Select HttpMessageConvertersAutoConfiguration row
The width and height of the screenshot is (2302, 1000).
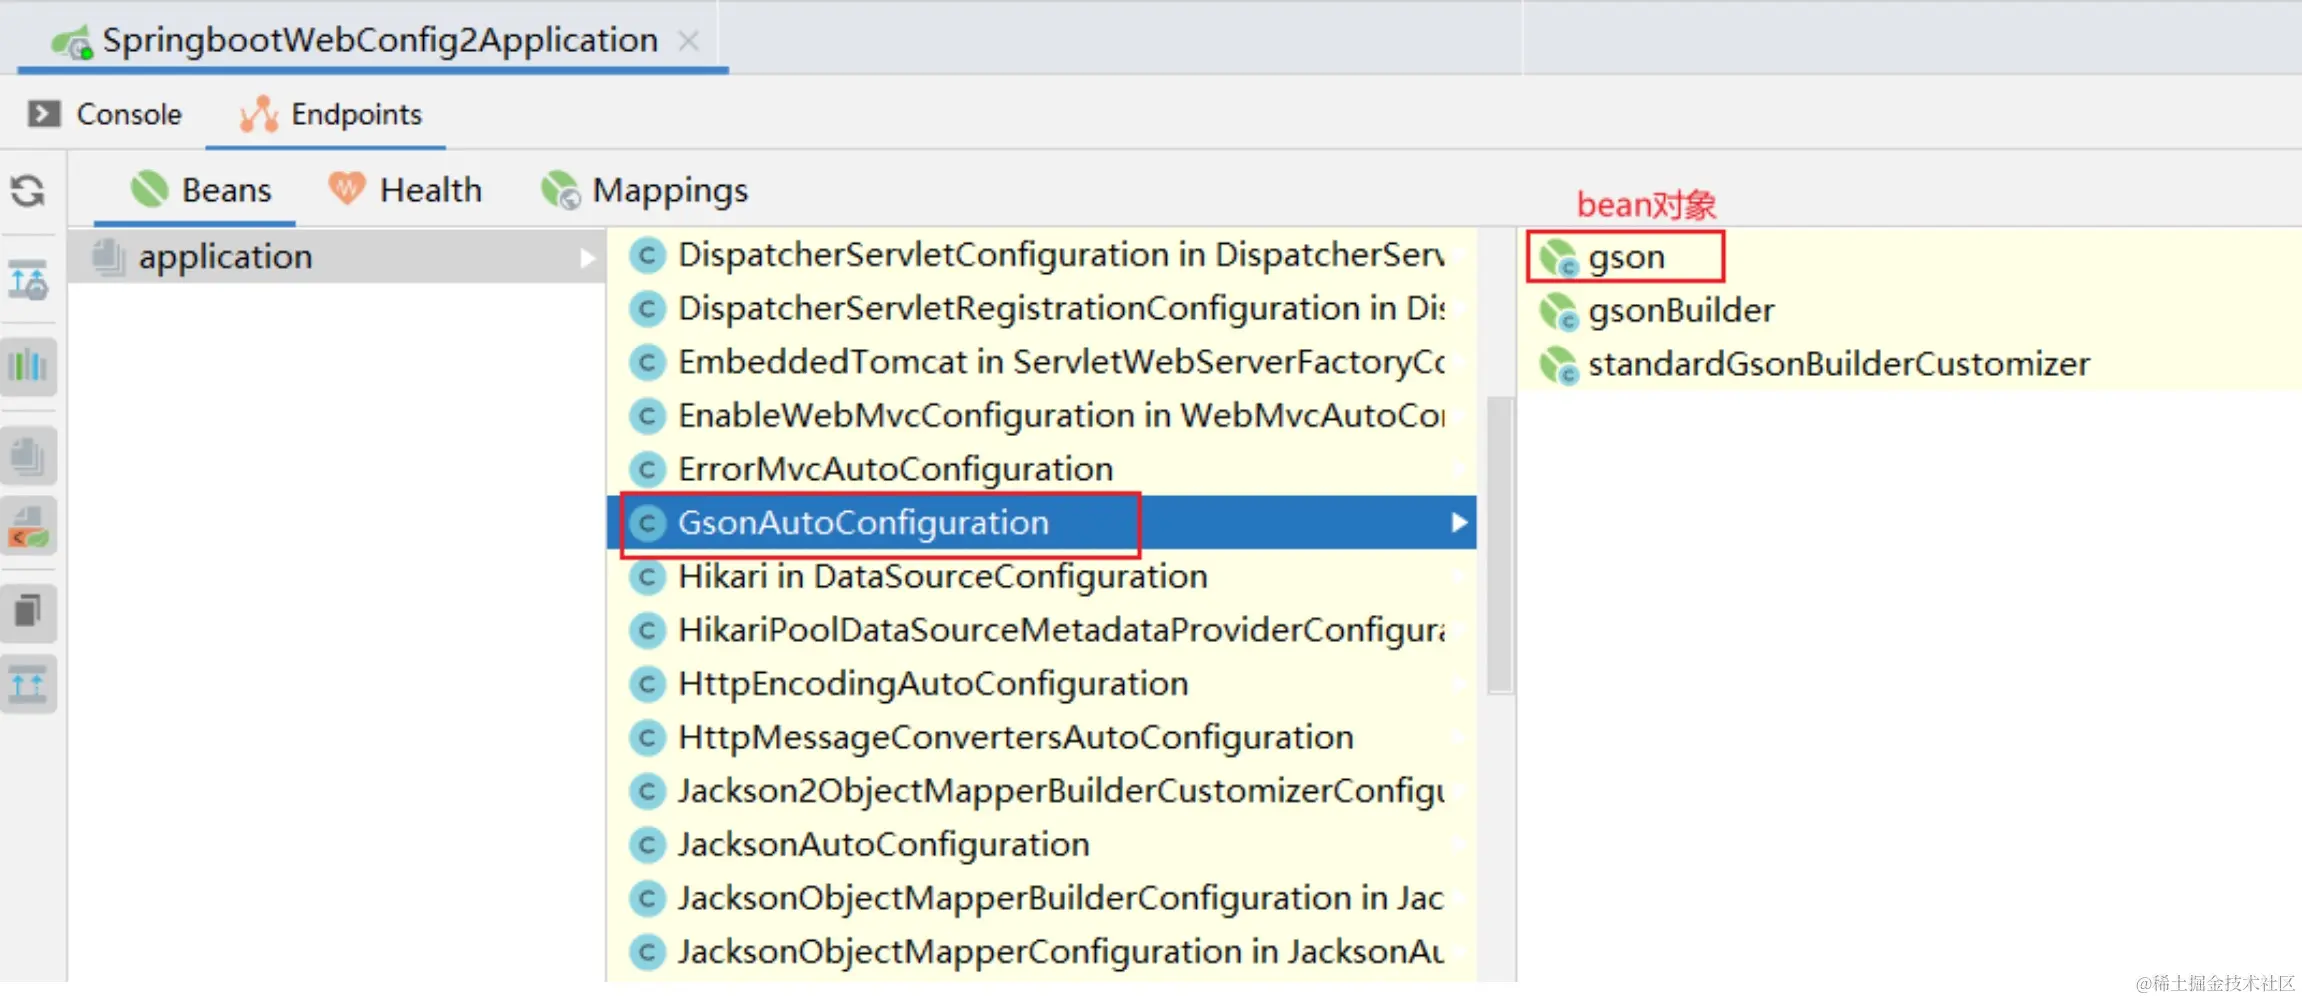(1041, 737)
